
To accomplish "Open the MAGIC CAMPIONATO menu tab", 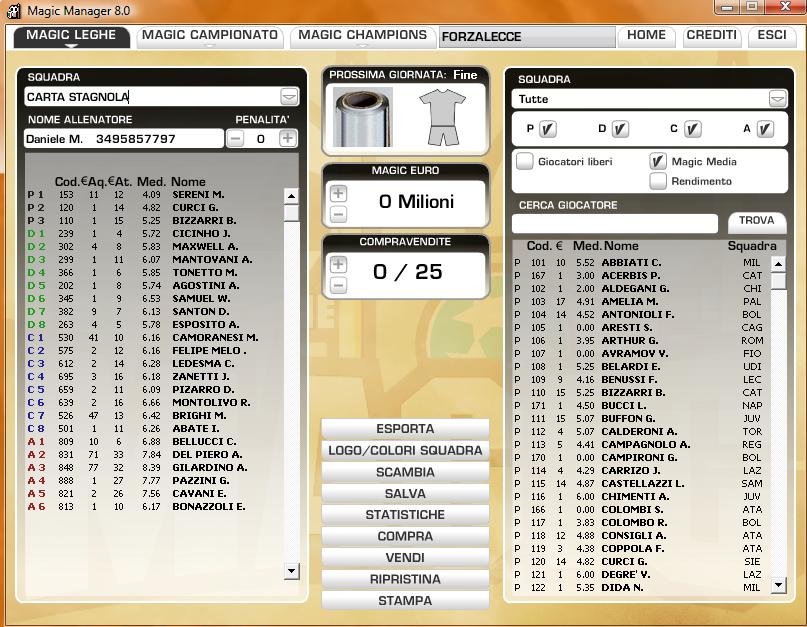I will [x=210, y=36].
